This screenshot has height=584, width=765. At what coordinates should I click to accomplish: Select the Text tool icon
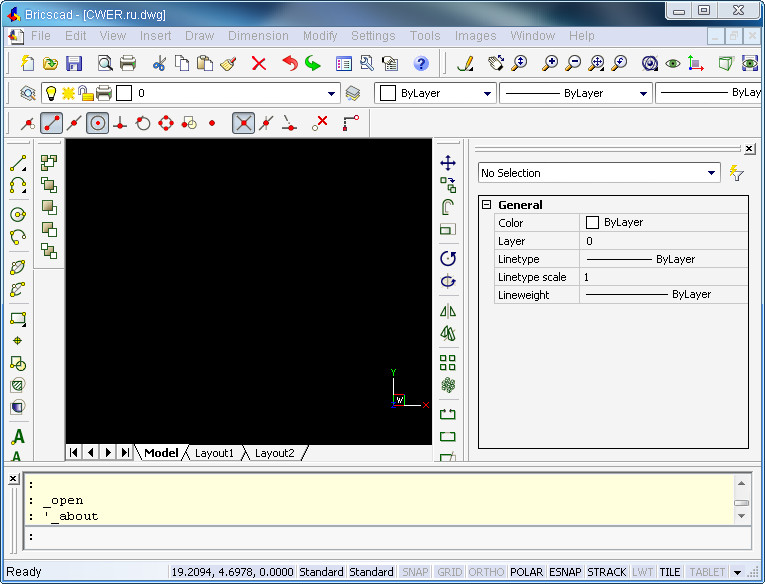(x=18, y=437)
